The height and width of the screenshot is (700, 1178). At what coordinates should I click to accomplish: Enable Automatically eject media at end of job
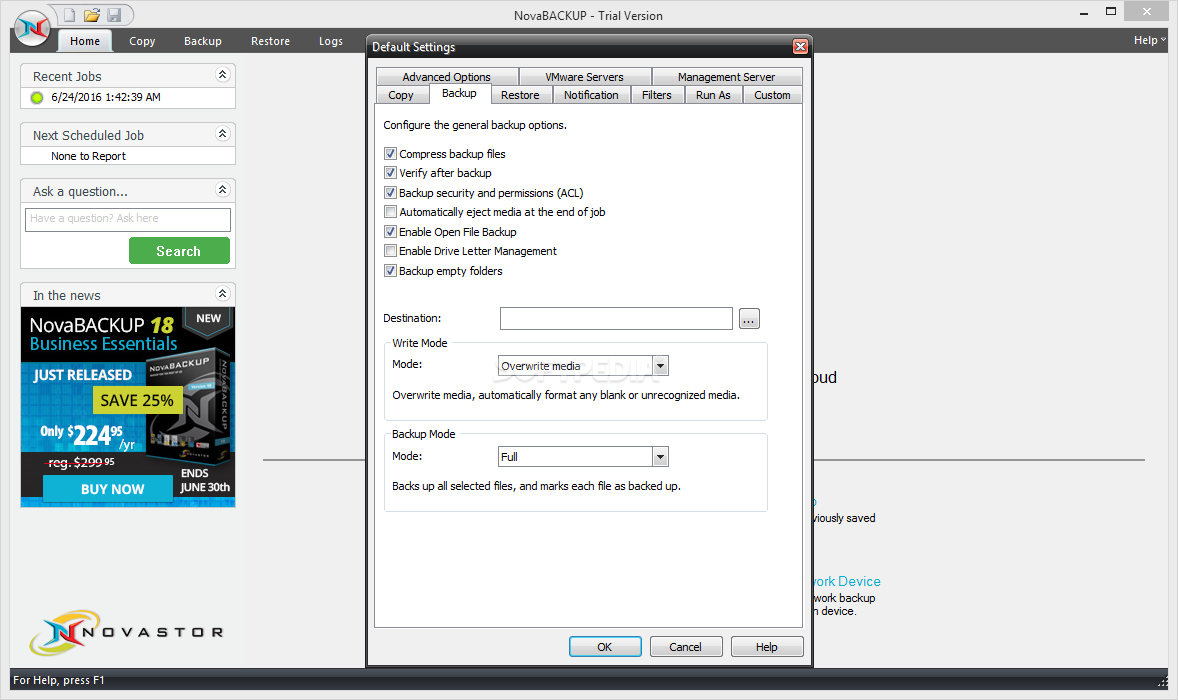tap(390, 212)
